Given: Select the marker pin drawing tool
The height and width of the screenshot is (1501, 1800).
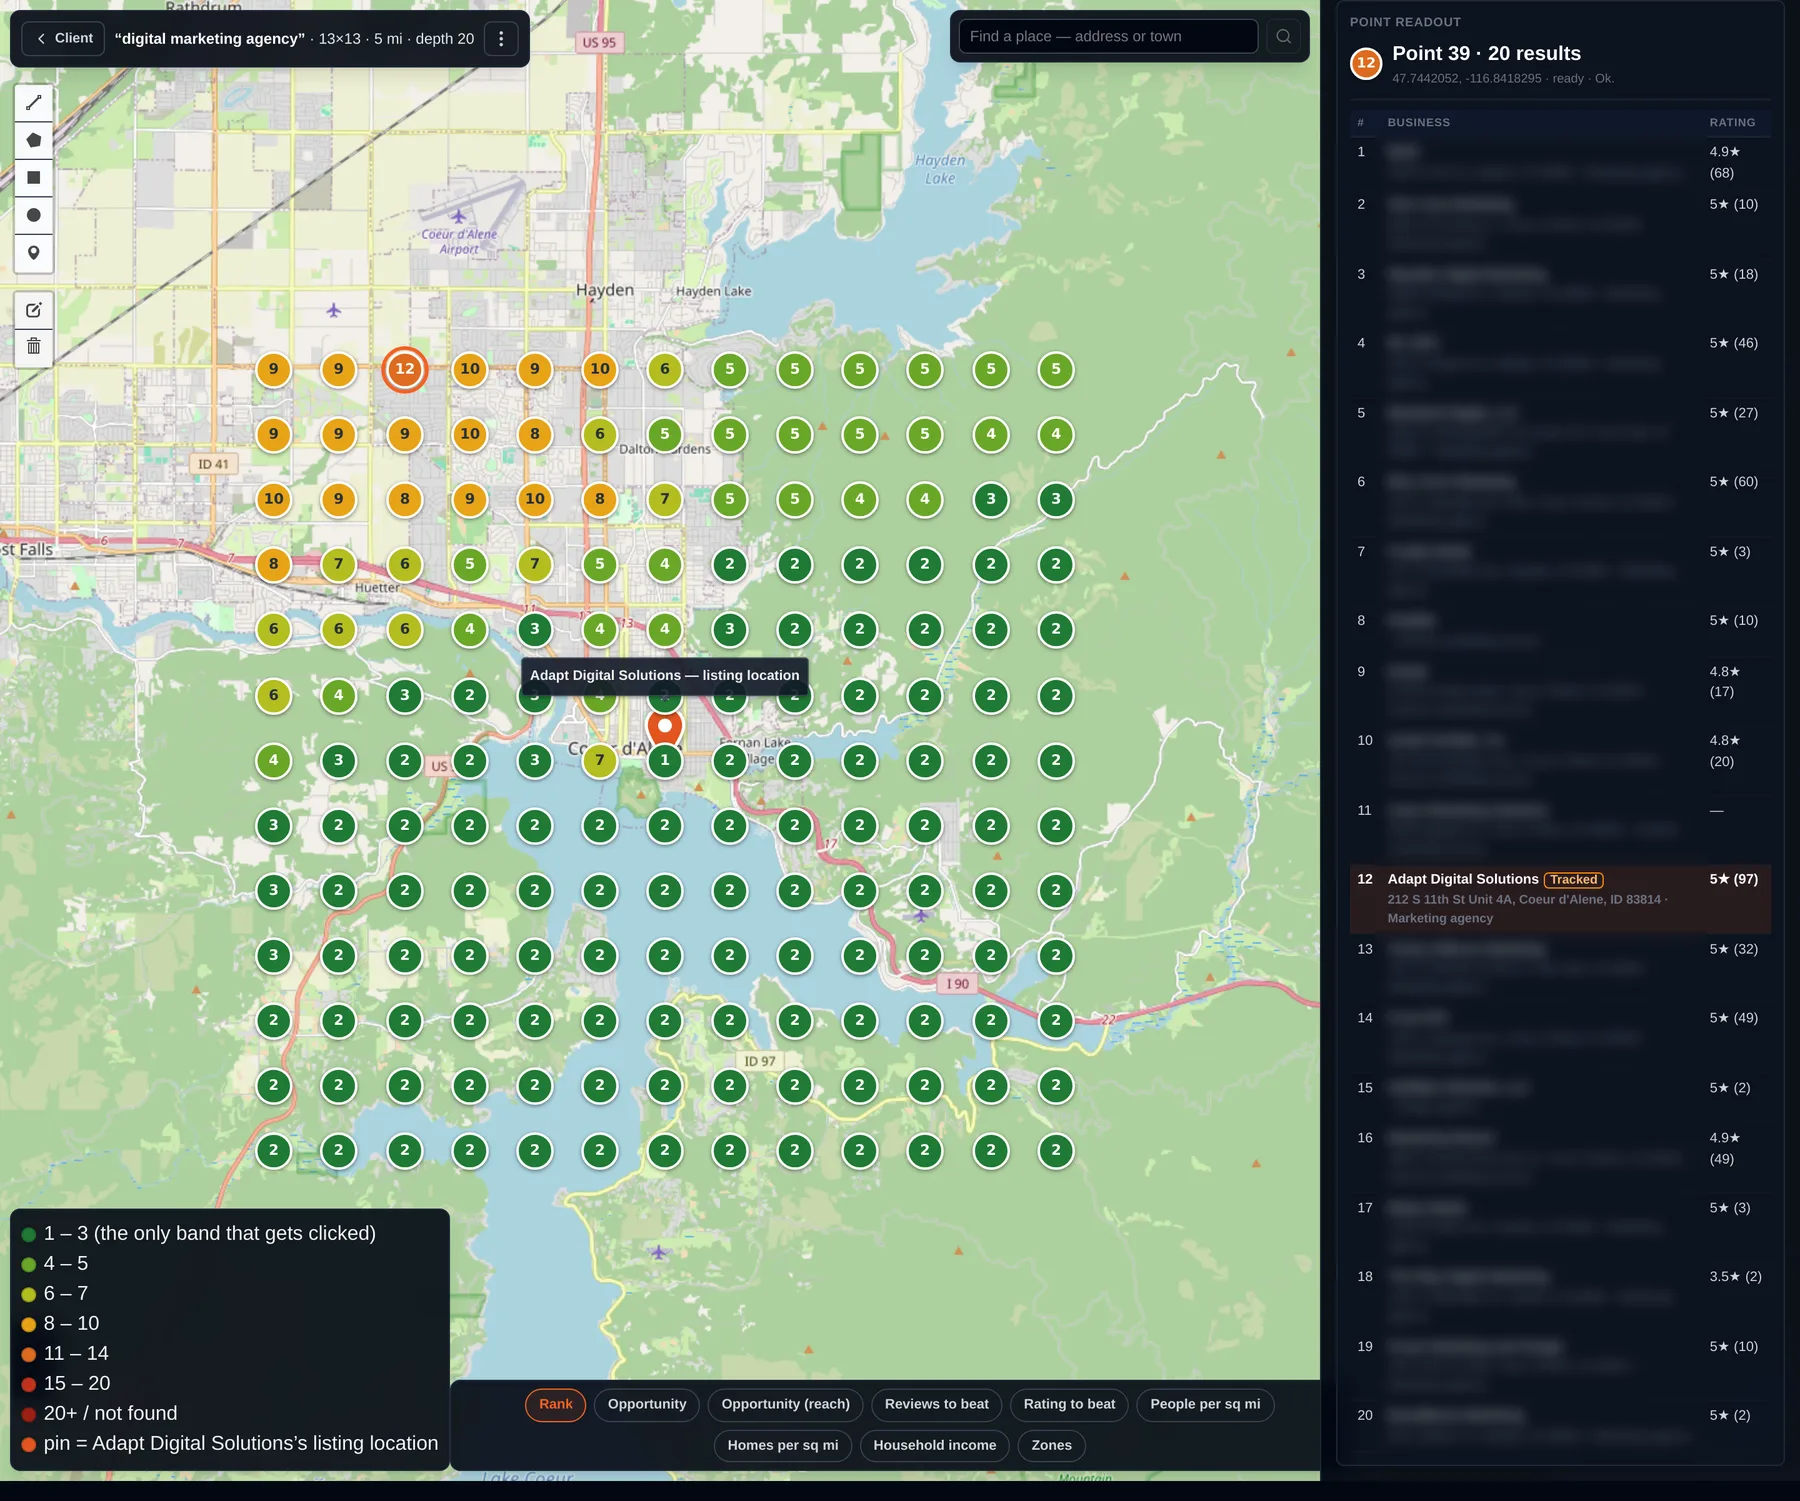Looking at the screenshot, I should [34, 253].
